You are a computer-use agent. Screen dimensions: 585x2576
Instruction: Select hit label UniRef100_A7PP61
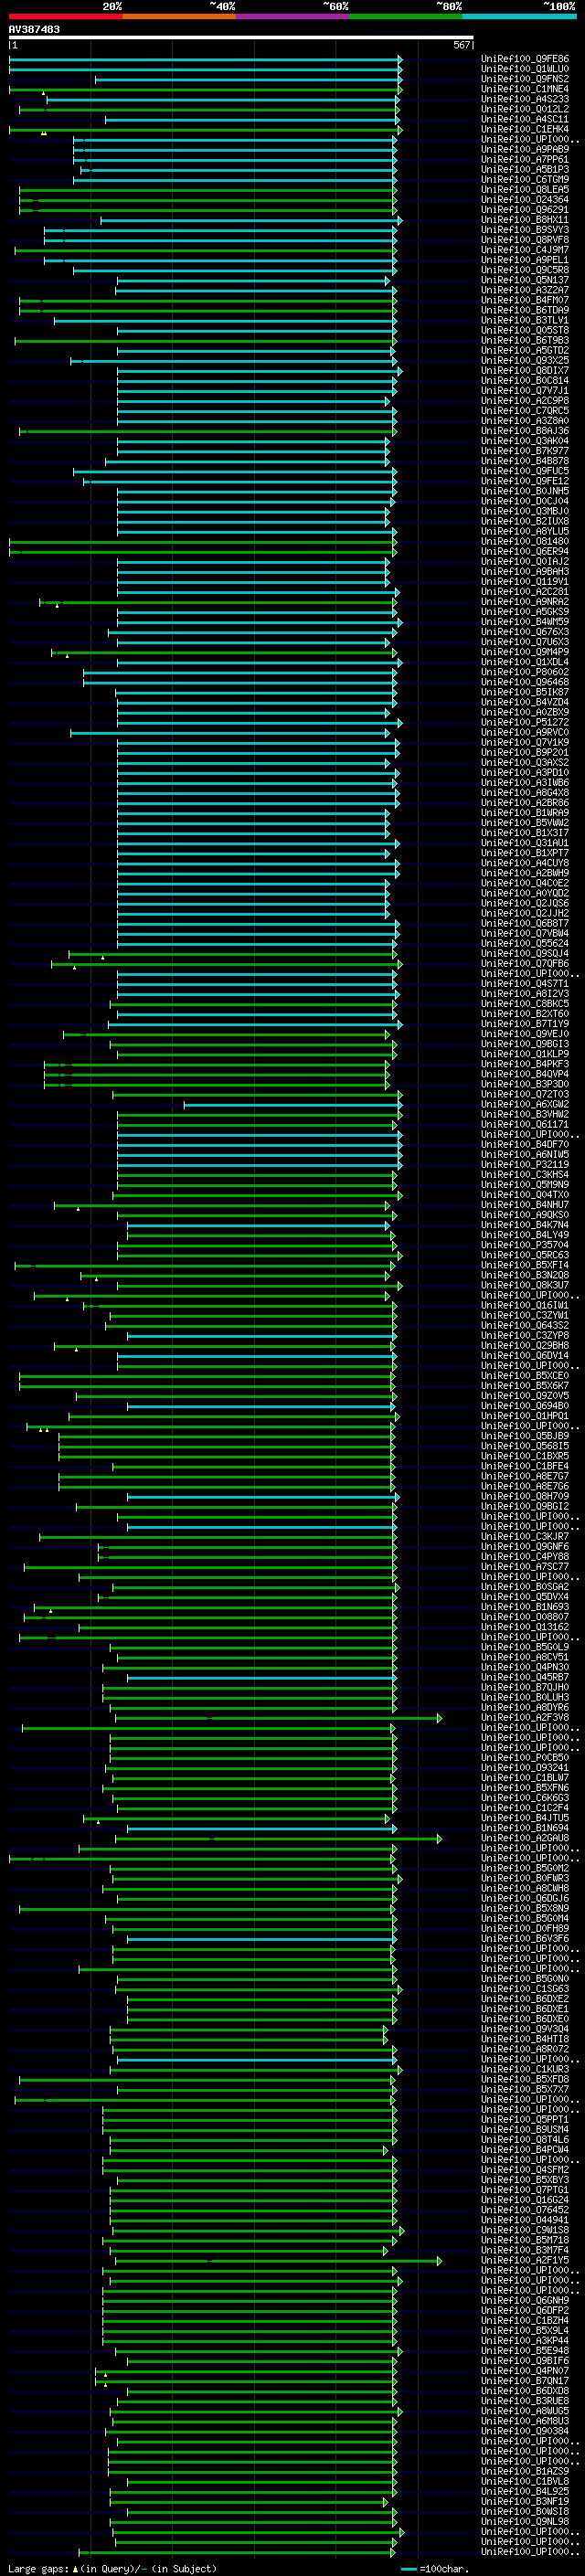pyautogui.click(x=525, y=159)
